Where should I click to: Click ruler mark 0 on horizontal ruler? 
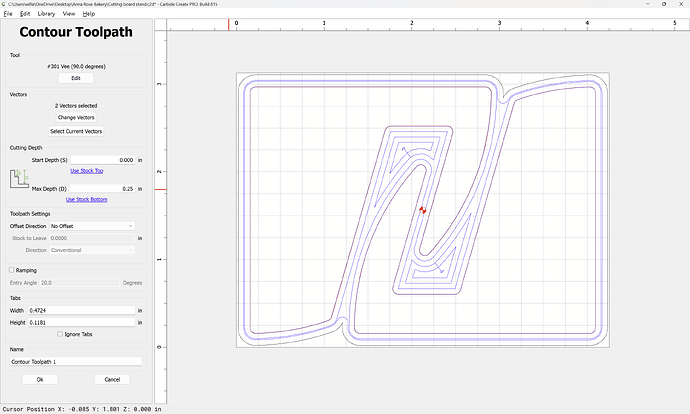tap(236, 23)
